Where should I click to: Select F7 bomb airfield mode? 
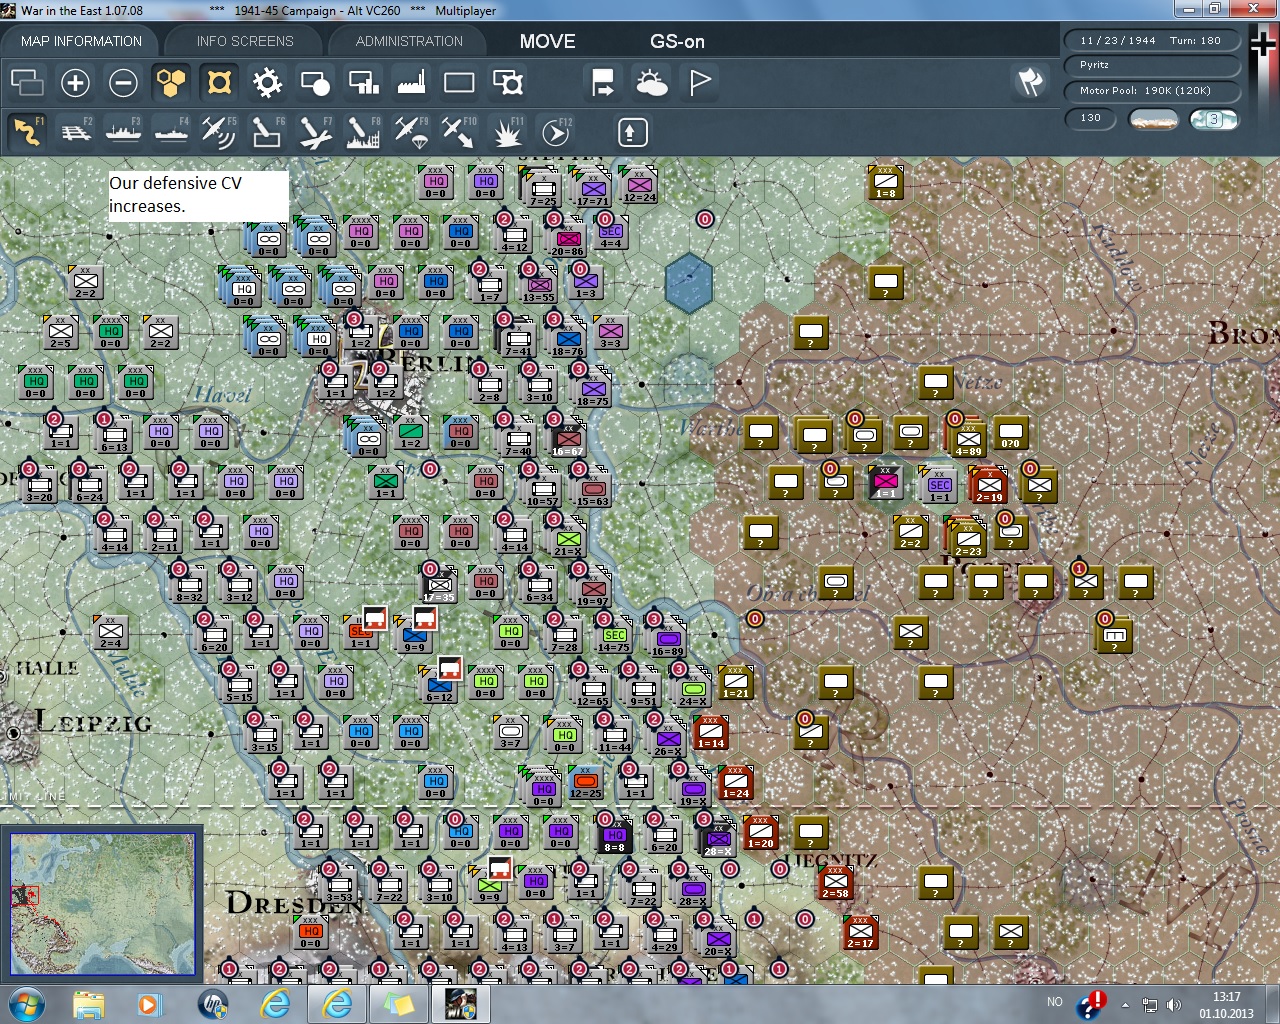point(314,132)
